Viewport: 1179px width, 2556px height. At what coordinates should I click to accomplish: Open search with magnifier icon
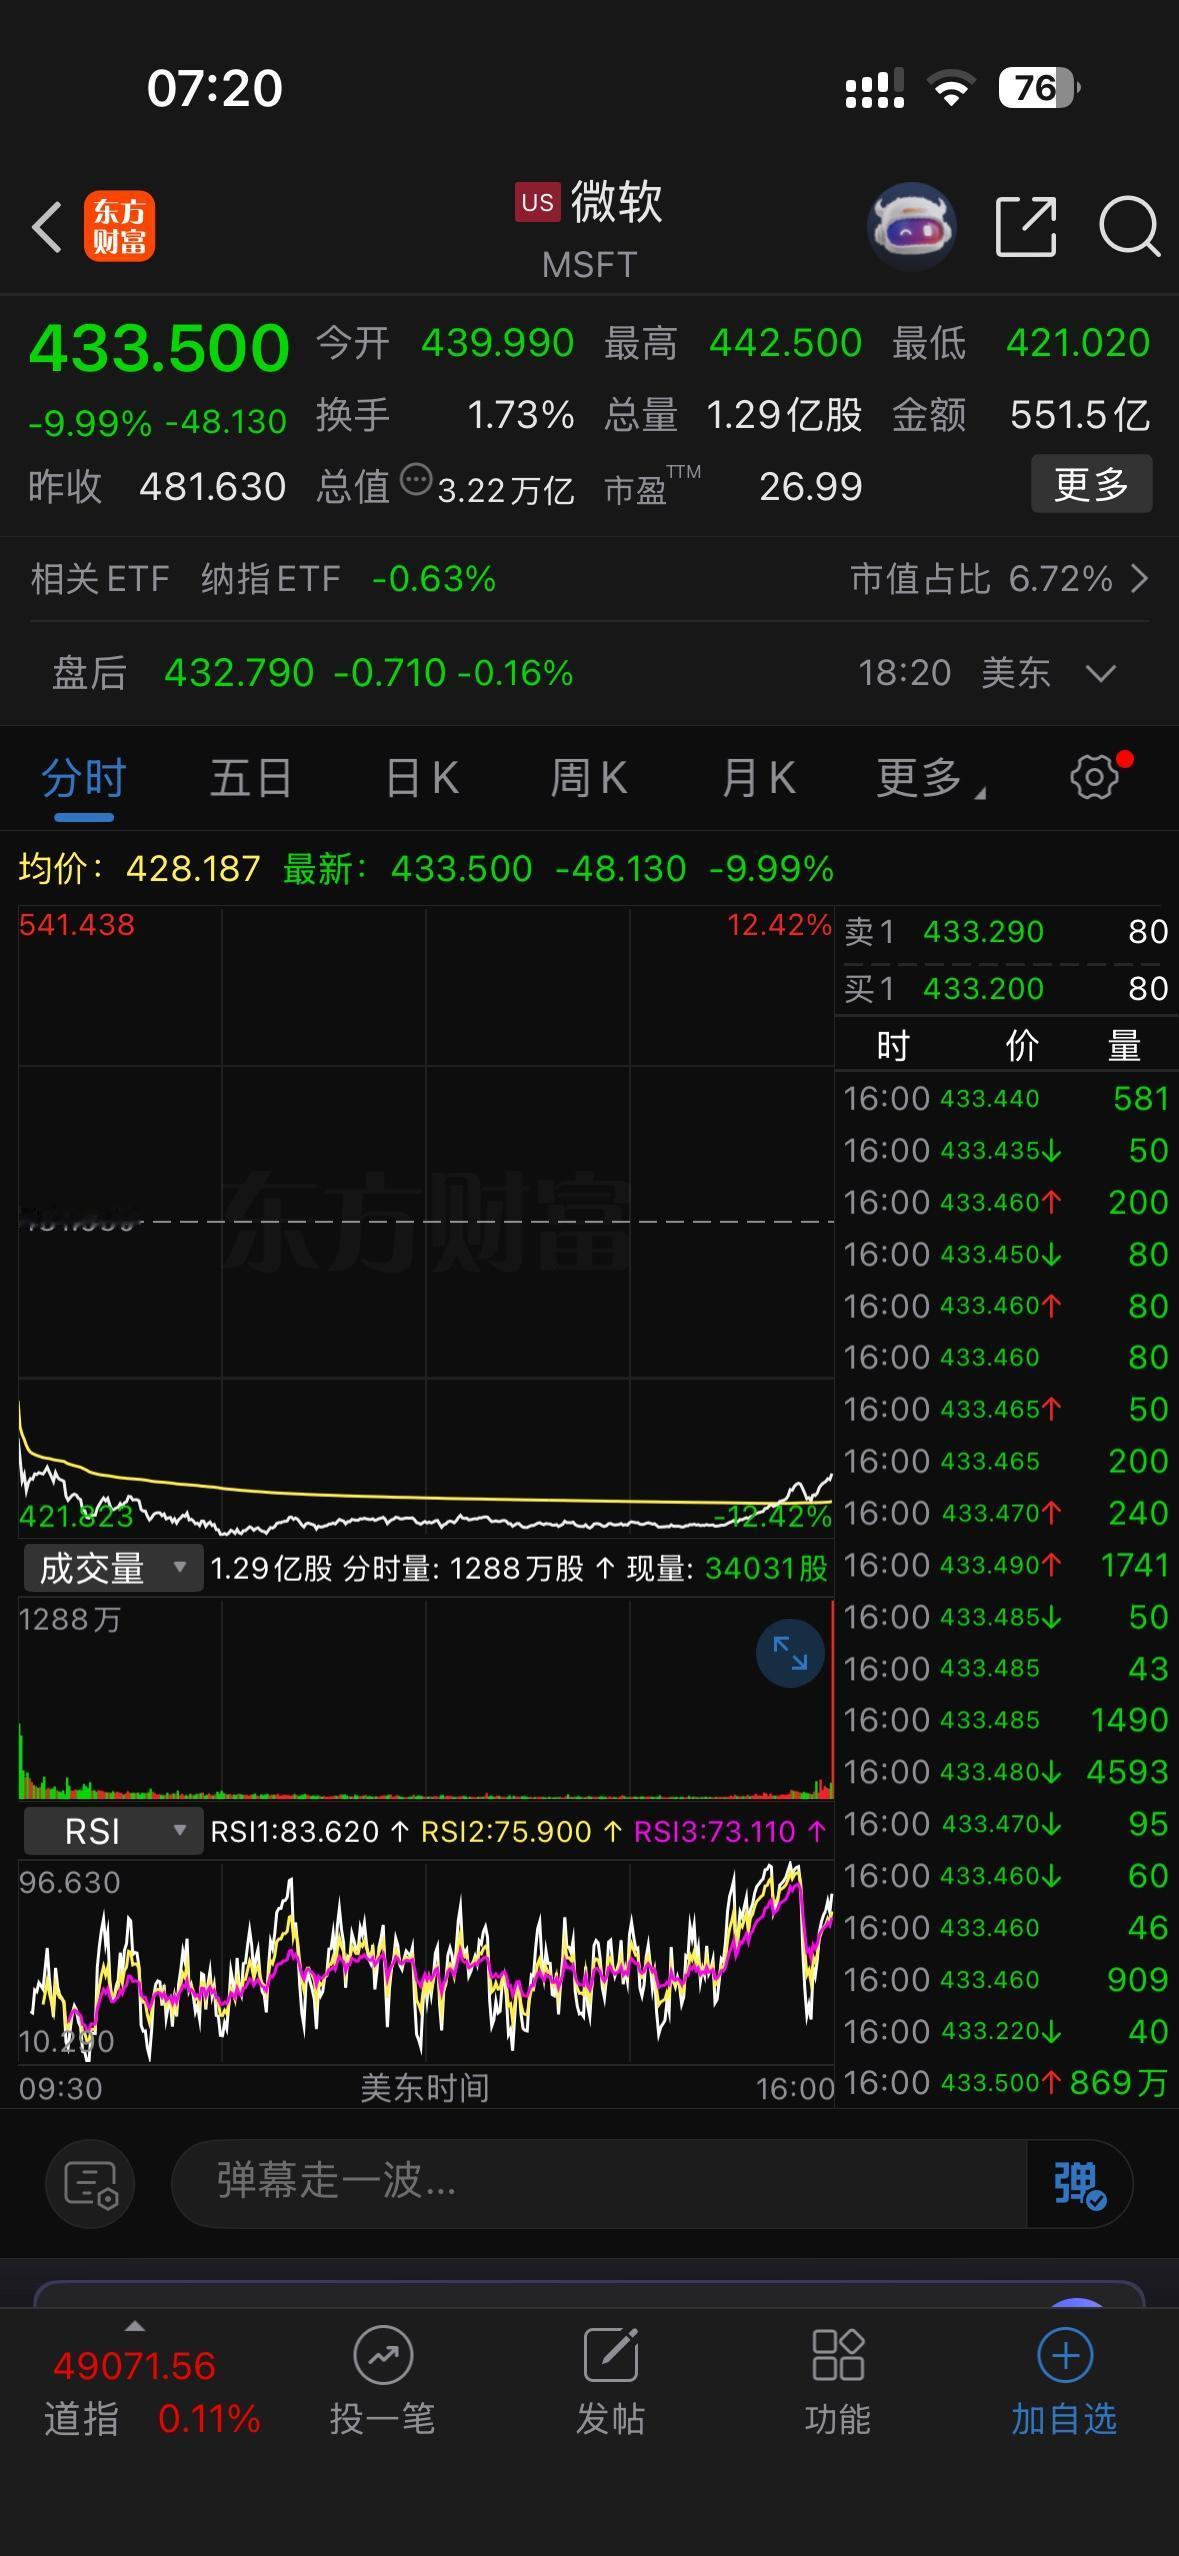[x=1129, y=227]
